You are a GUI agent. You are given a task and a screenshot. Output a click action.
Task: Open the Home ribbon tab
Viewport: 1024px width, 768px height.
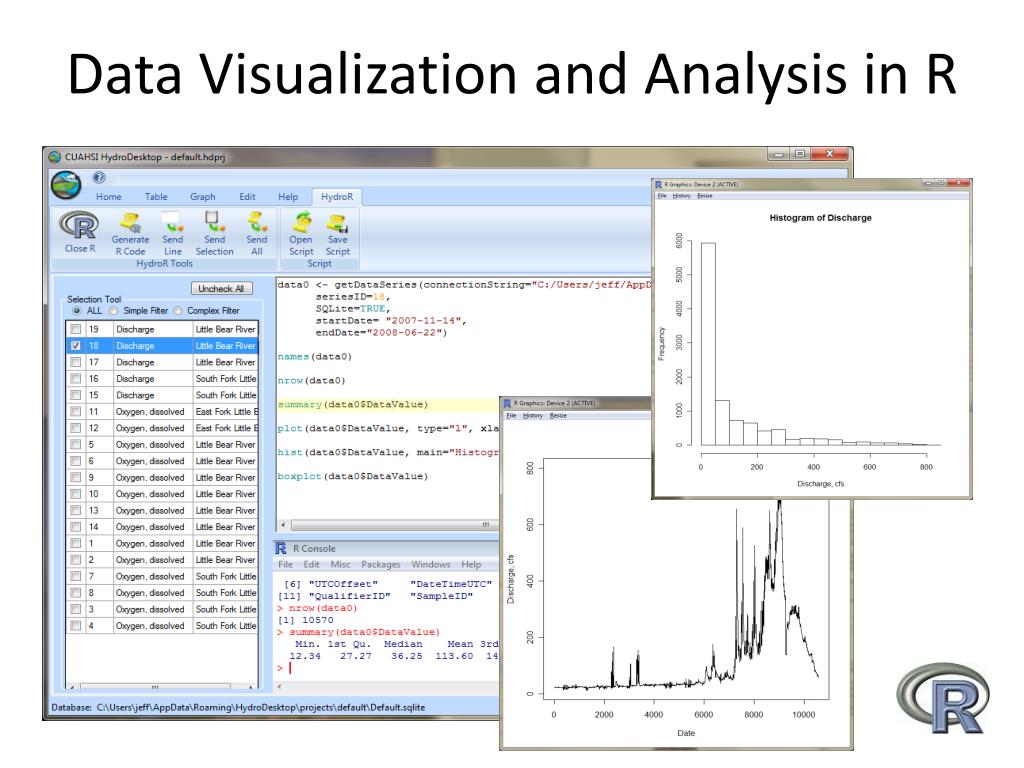pyautogui.click(x=108, y=197)
